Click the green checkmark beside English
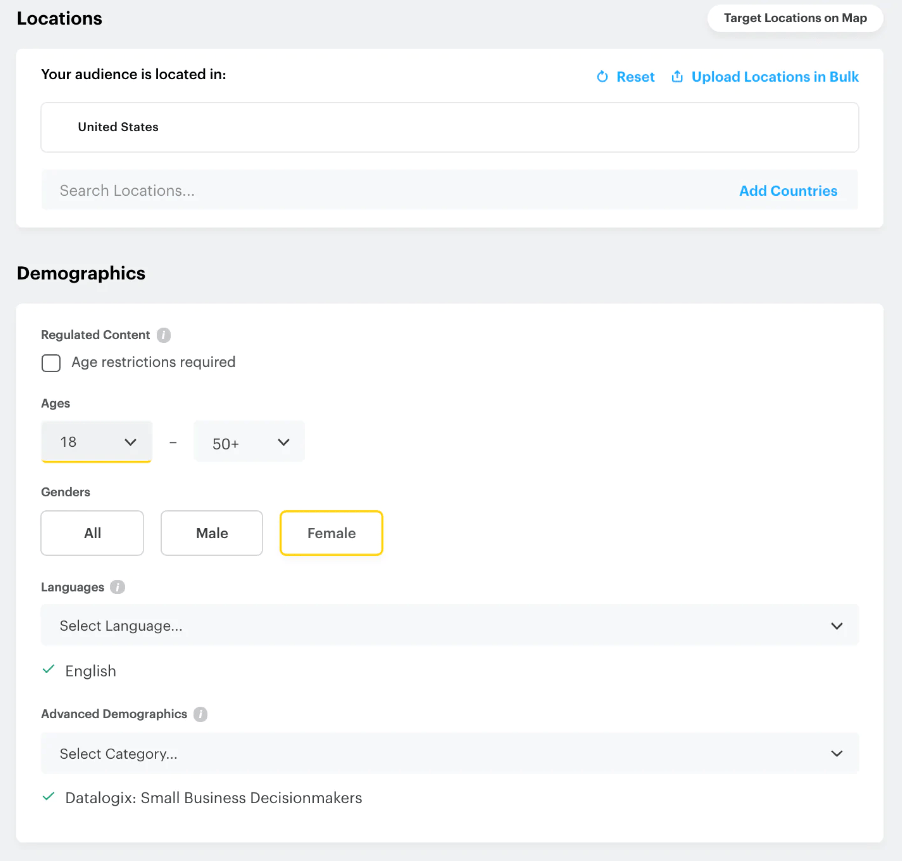 (x=48, y=670)
